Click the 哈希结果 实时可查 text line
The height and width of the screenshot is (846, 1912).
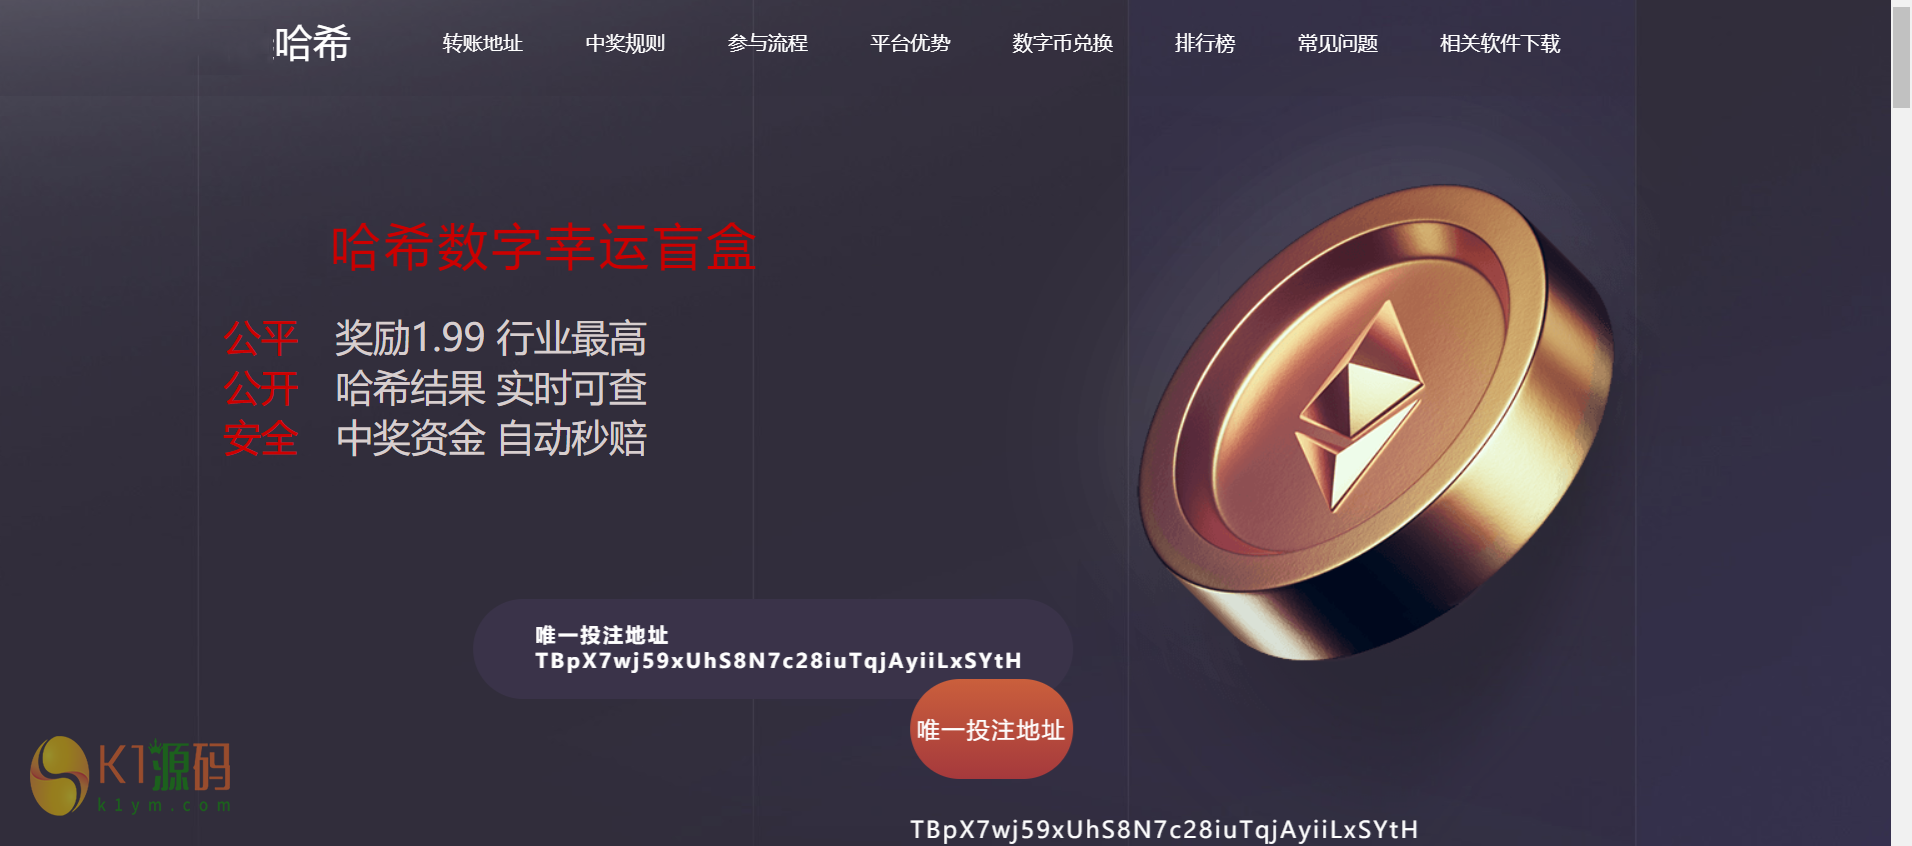click(491, 388)
